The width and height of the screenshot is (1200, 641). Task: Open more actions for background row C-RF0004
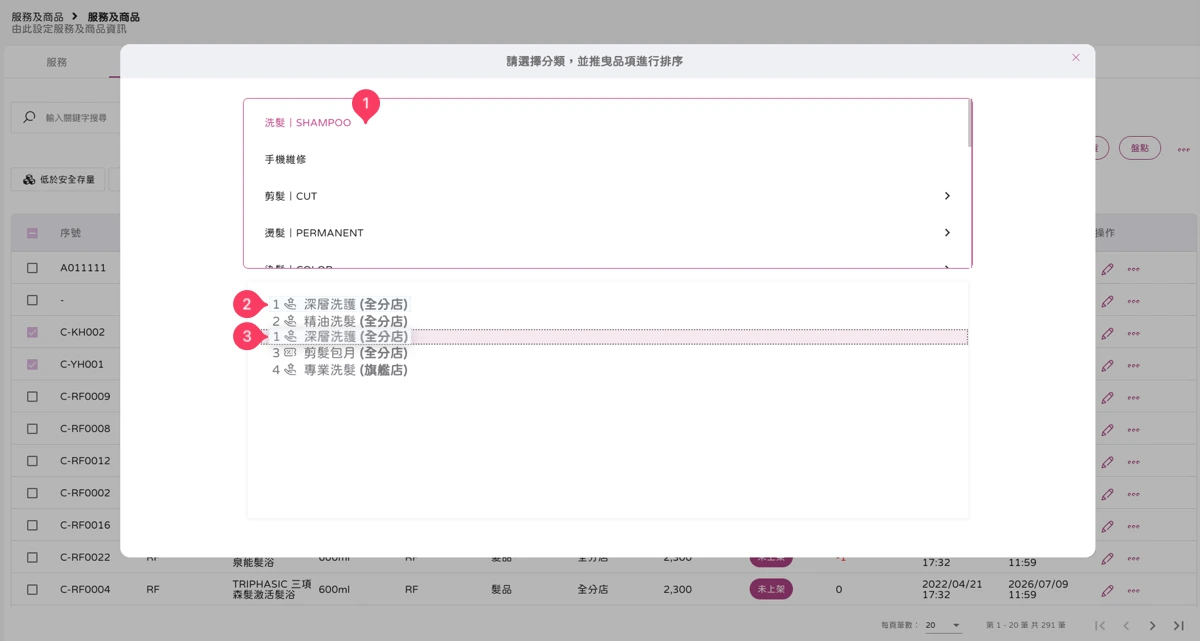coord(1133,590)
